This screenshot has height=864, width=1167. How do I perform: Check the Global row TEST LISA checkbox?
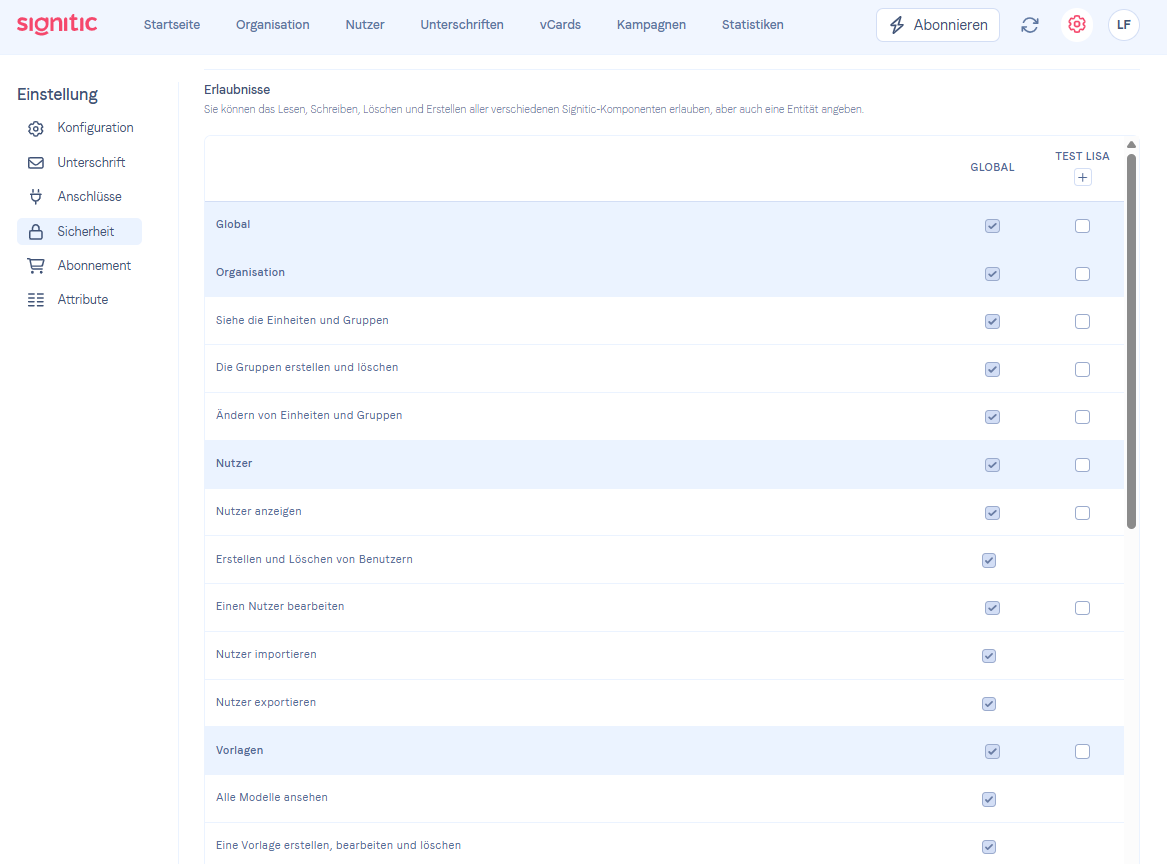(1082, 226)
